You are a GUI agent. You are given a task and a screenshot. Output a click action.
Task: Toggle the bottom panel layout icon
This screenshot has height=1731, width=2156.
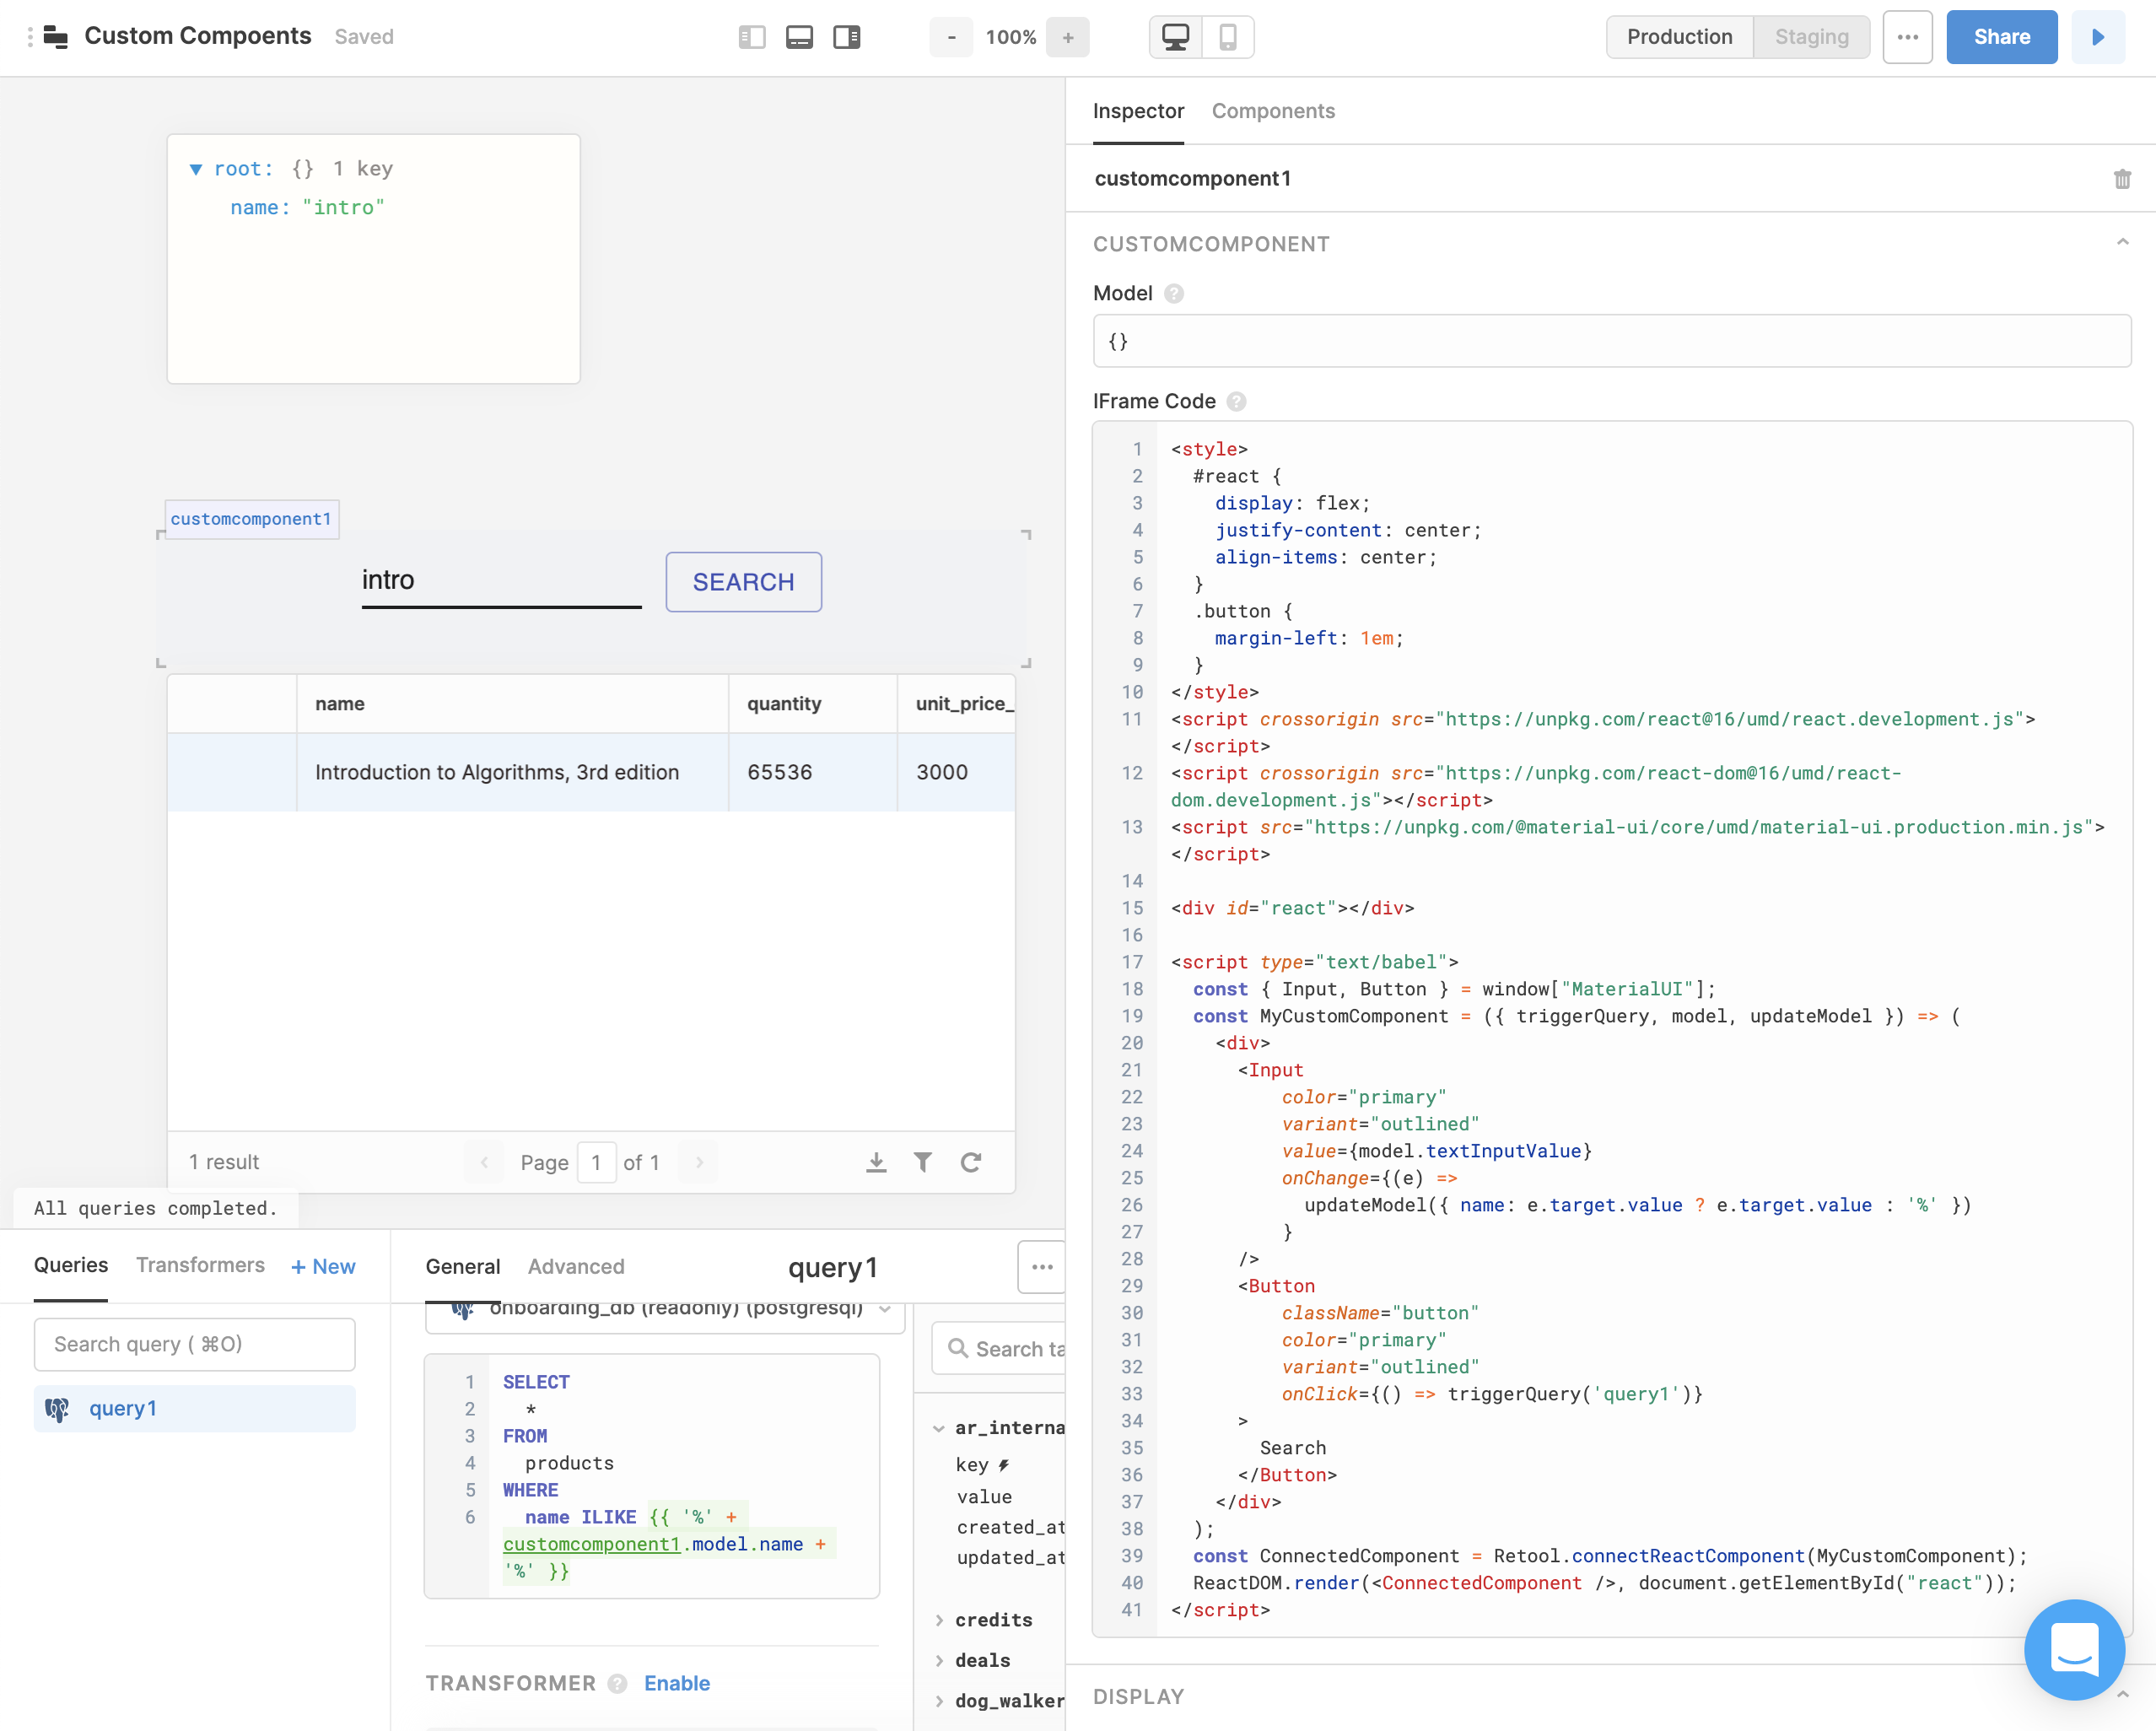tap(799, 37)
